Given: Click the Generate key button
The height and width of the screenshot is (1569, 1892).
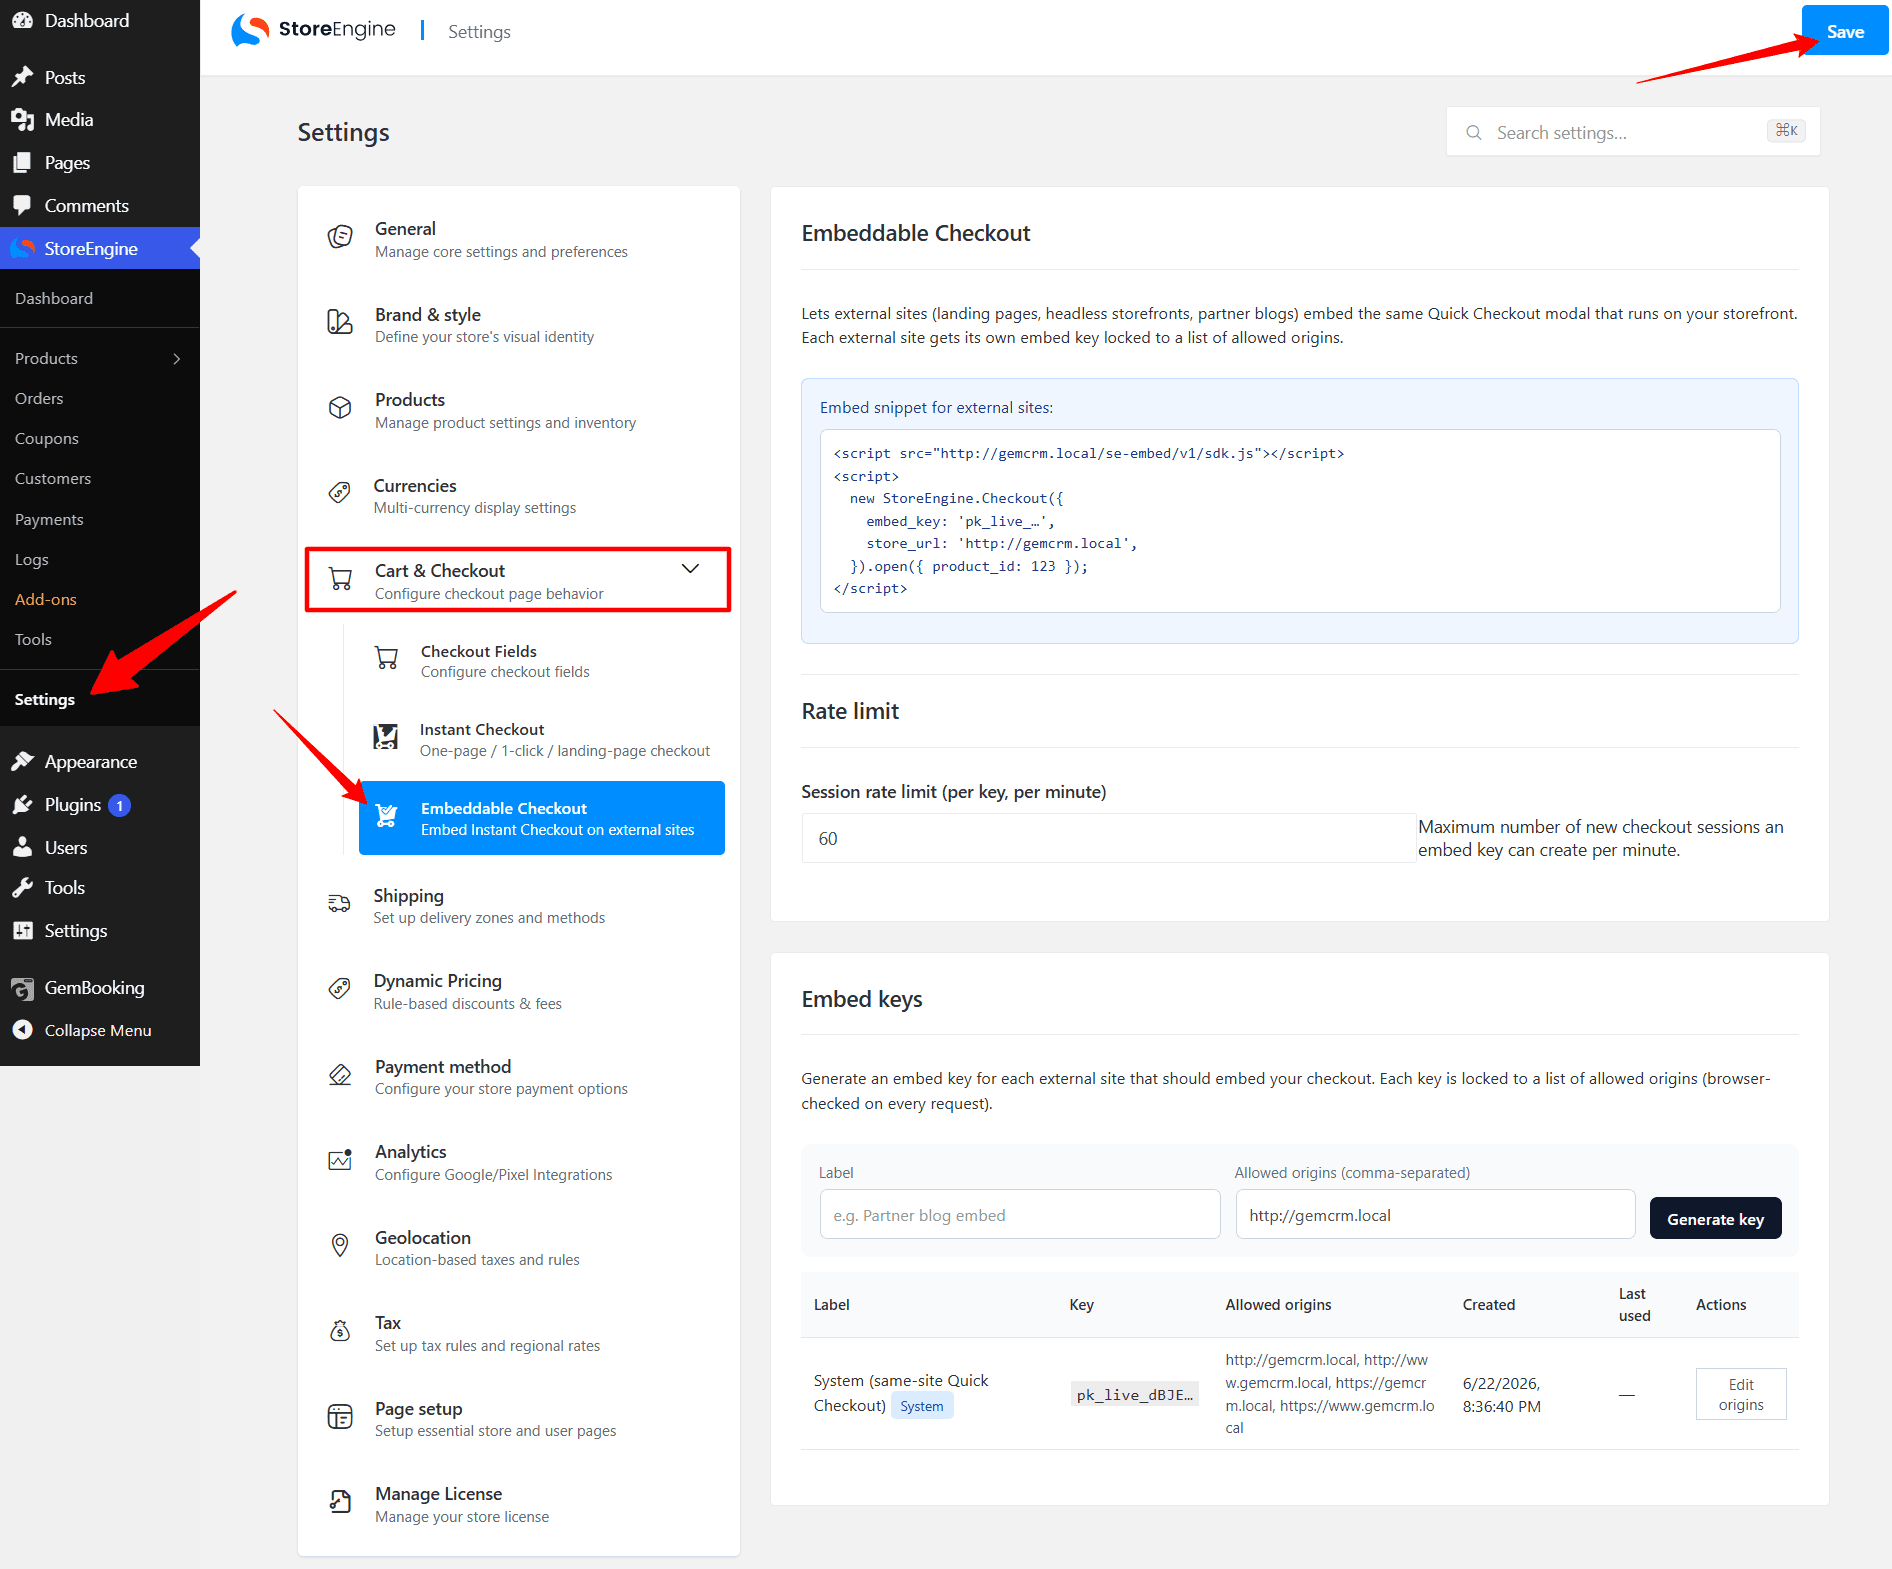Looking at the screenshot, I should pyautogui.click(x=1715, y=1218).
